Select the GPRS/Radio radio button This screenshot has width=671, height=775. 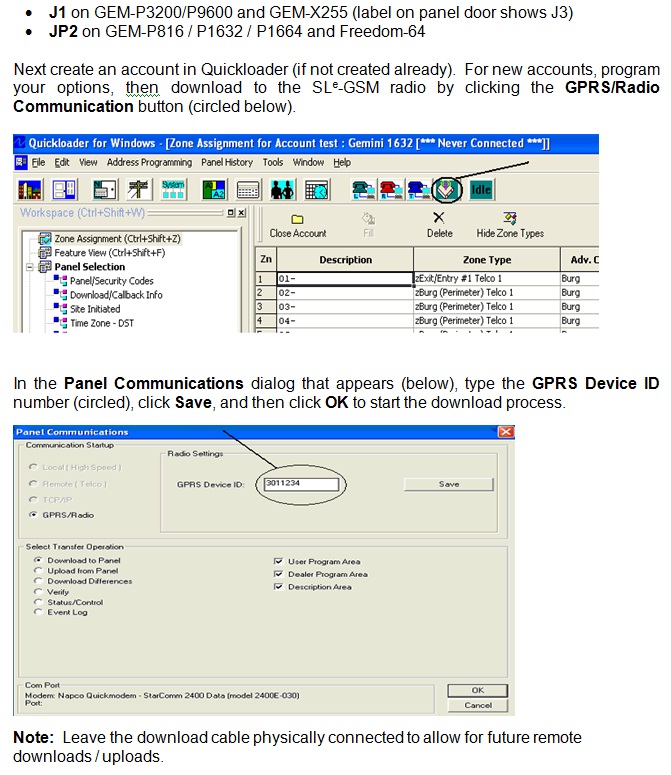(37, 514)
